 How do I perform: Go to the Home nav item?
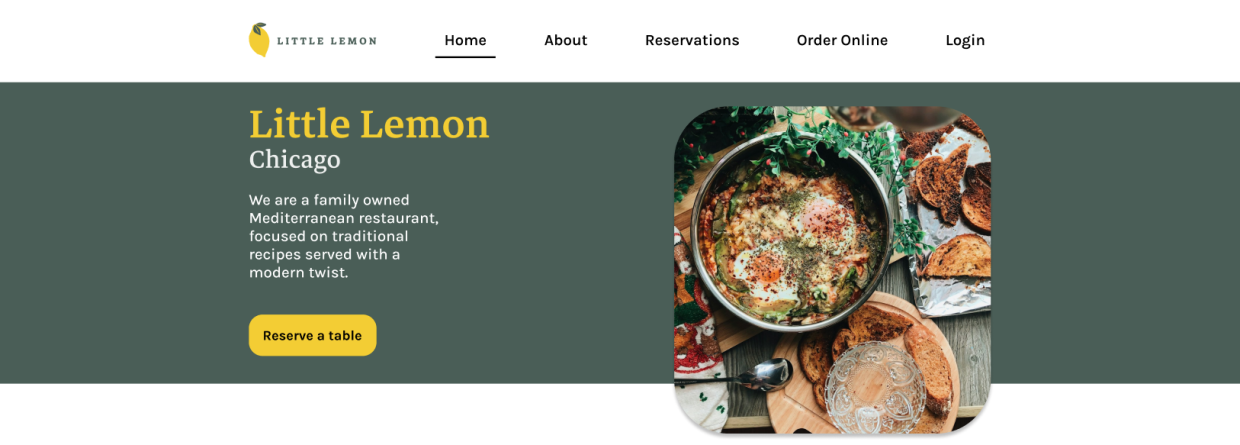(465, 40)
